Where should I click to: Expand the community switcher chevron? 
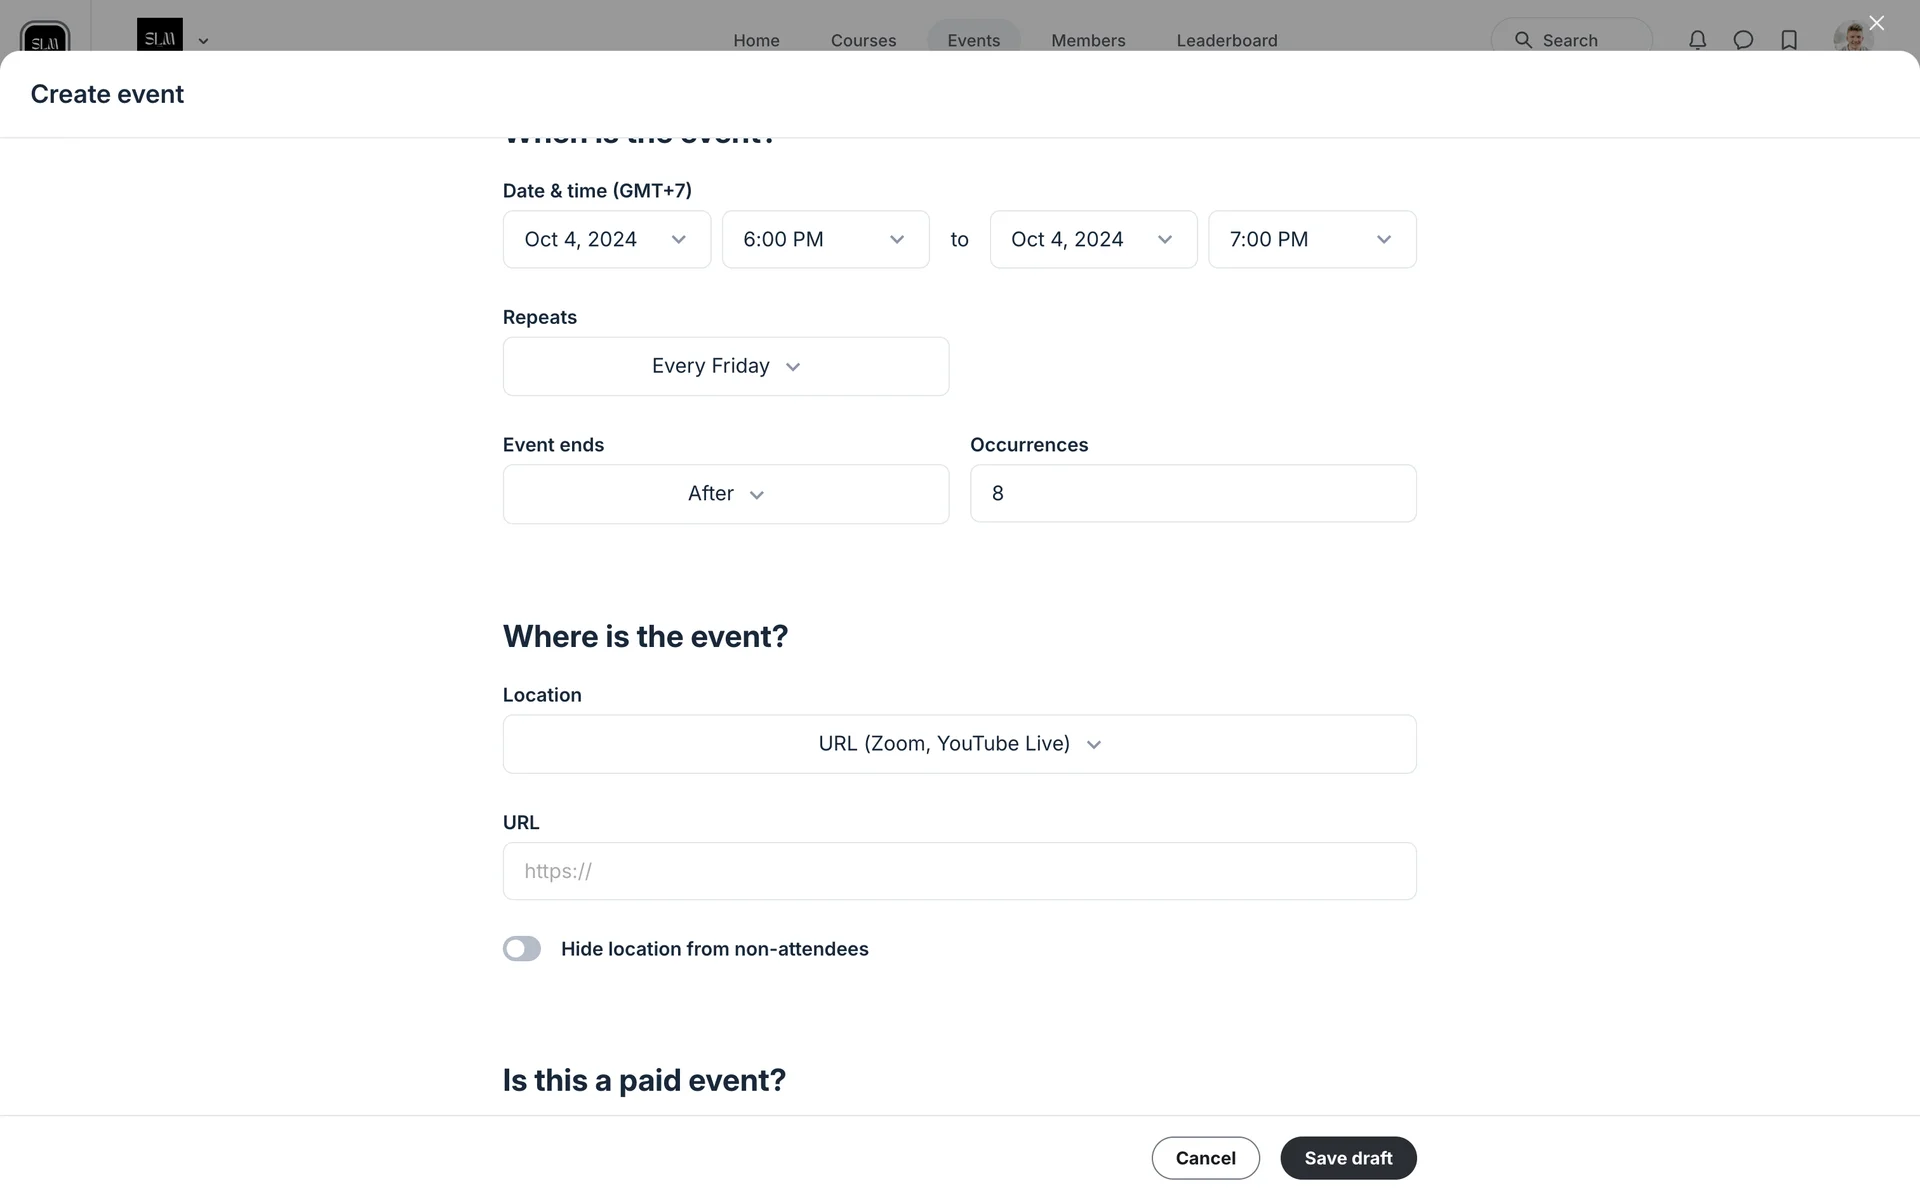pyautogui.click(x=203, y=41)
